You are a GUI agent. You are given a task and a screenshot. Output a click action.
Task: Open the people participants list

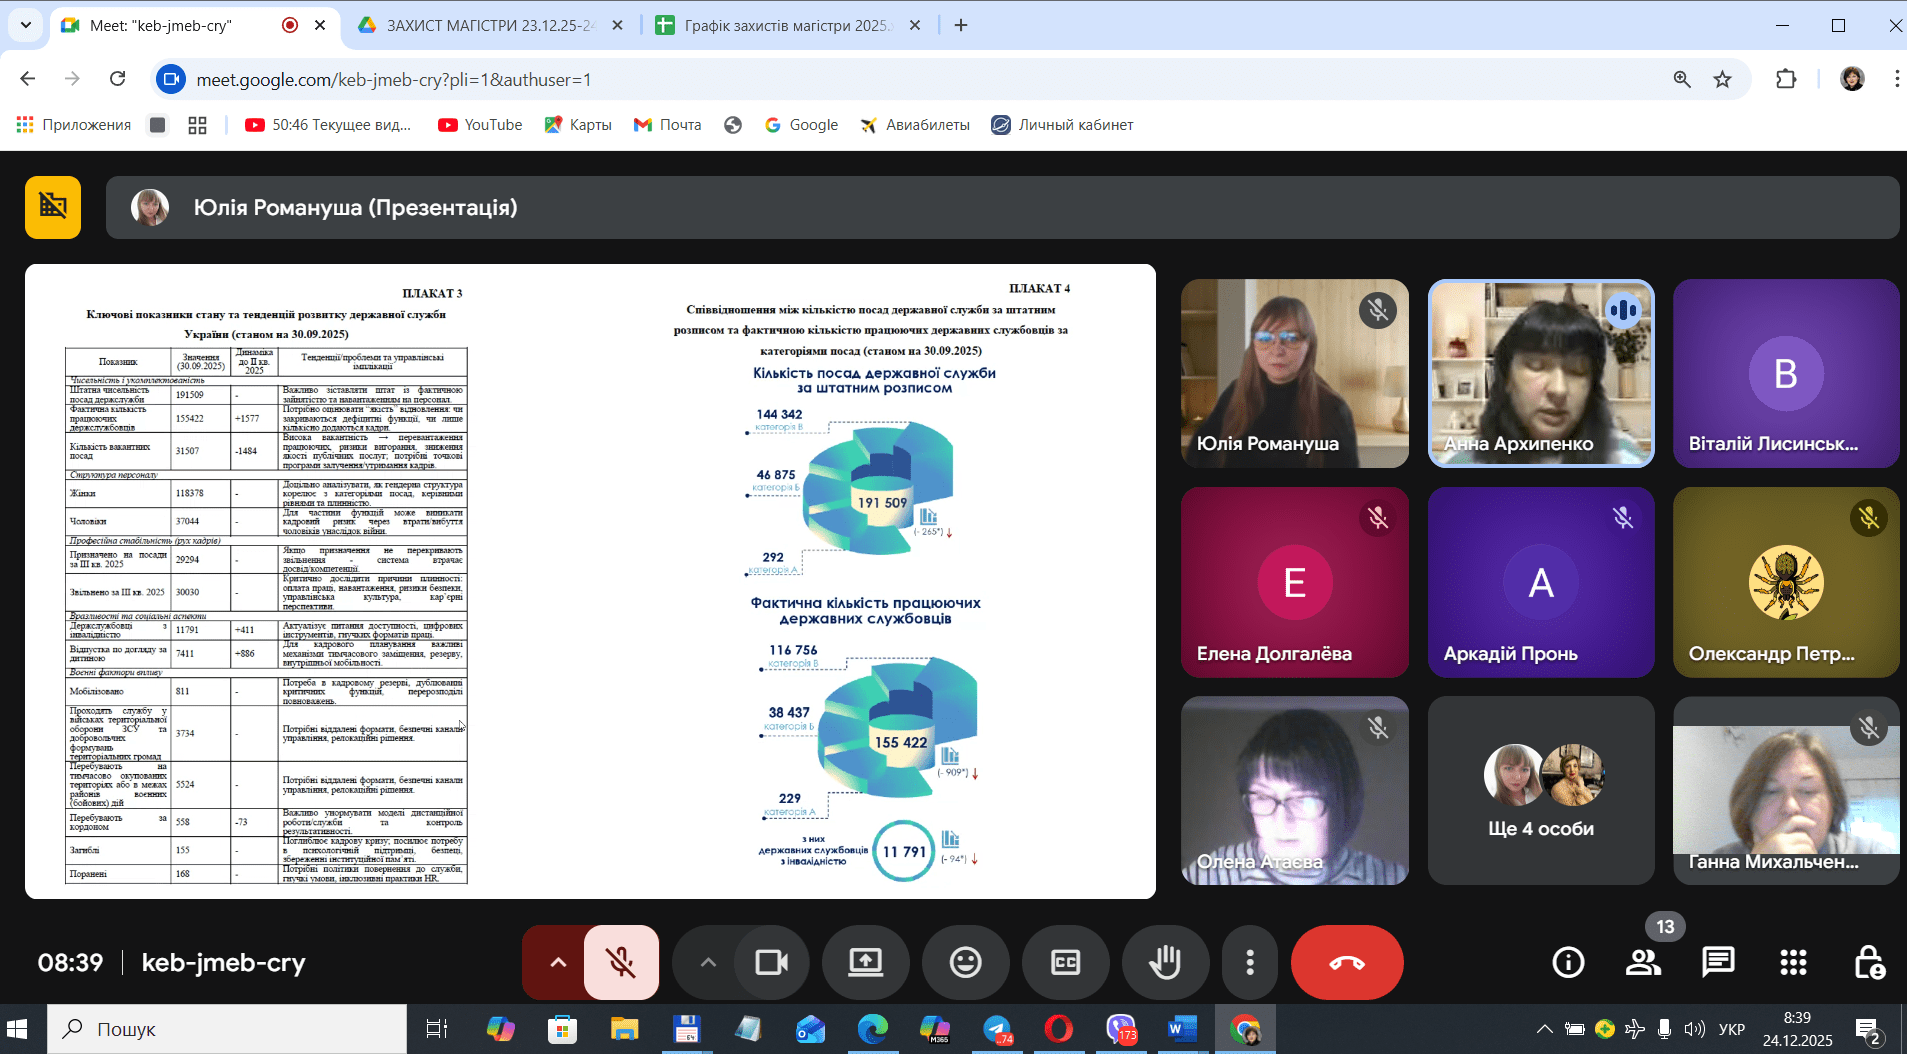click(x=1643, y=962)
